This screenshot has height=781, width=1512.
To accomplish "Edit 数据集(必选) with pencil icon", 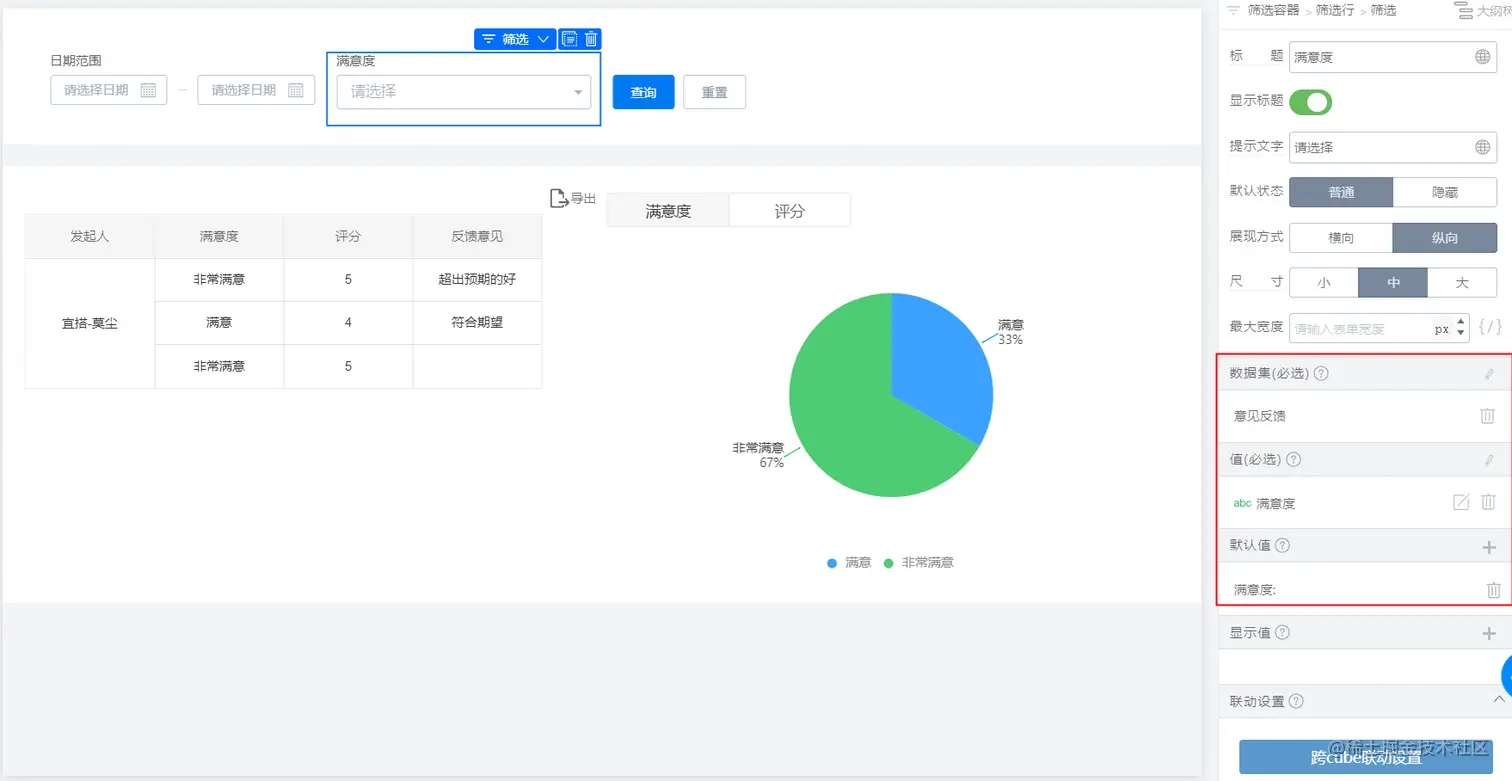I will pyautogui.click(x=1489, y=374).
